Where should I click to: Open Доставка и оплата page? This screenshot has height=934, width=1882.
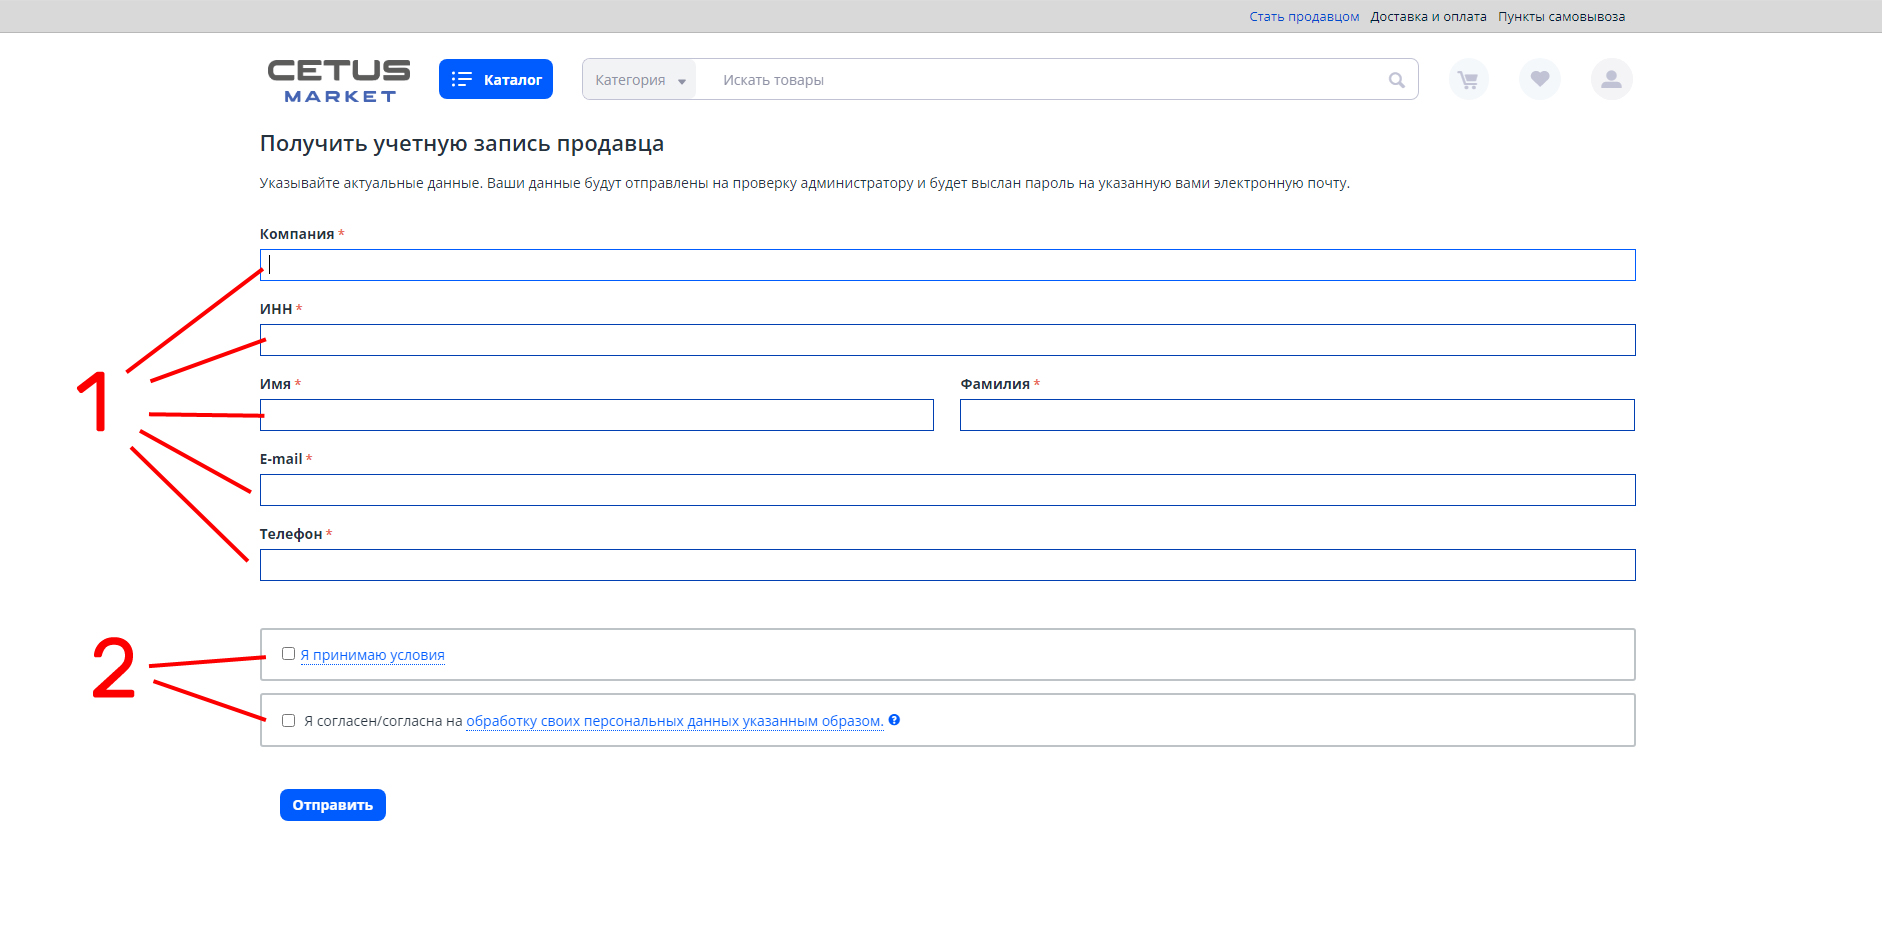coord(1428,17)
